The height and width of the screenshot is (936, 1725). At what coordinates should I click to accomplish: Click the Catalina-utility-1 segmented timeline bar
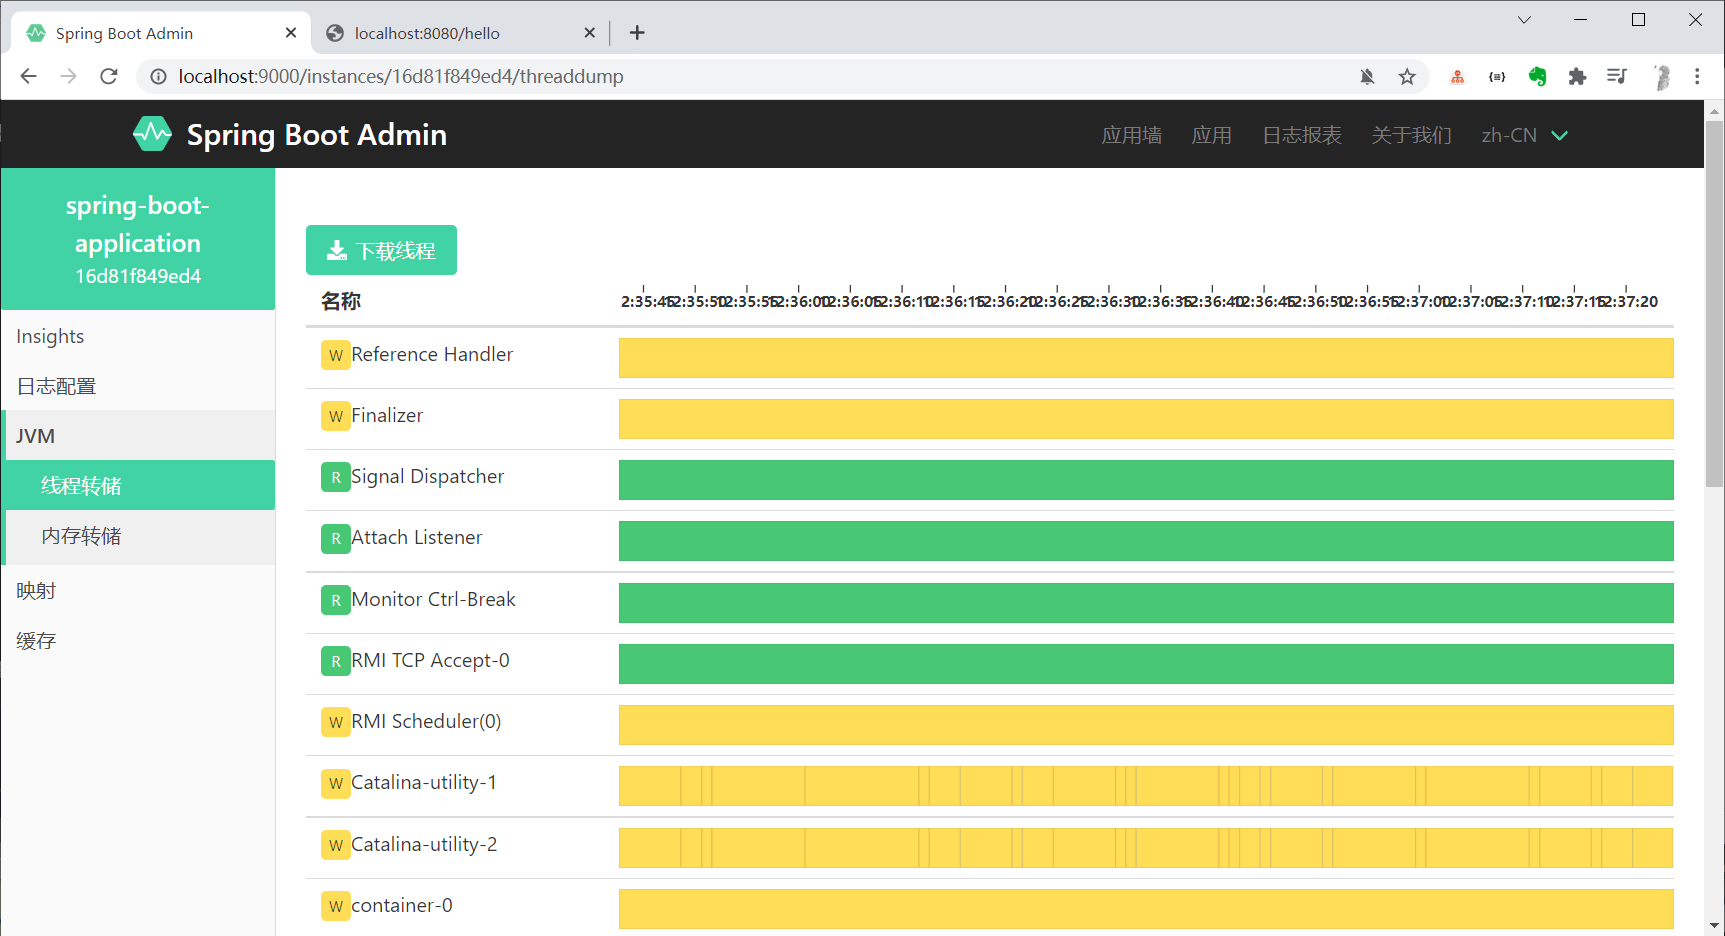1146,786
